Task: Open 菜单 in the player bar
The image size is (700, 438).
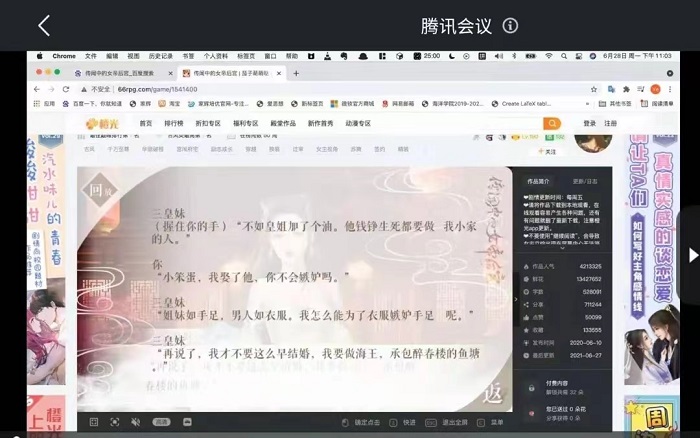Action: (491, 422)
